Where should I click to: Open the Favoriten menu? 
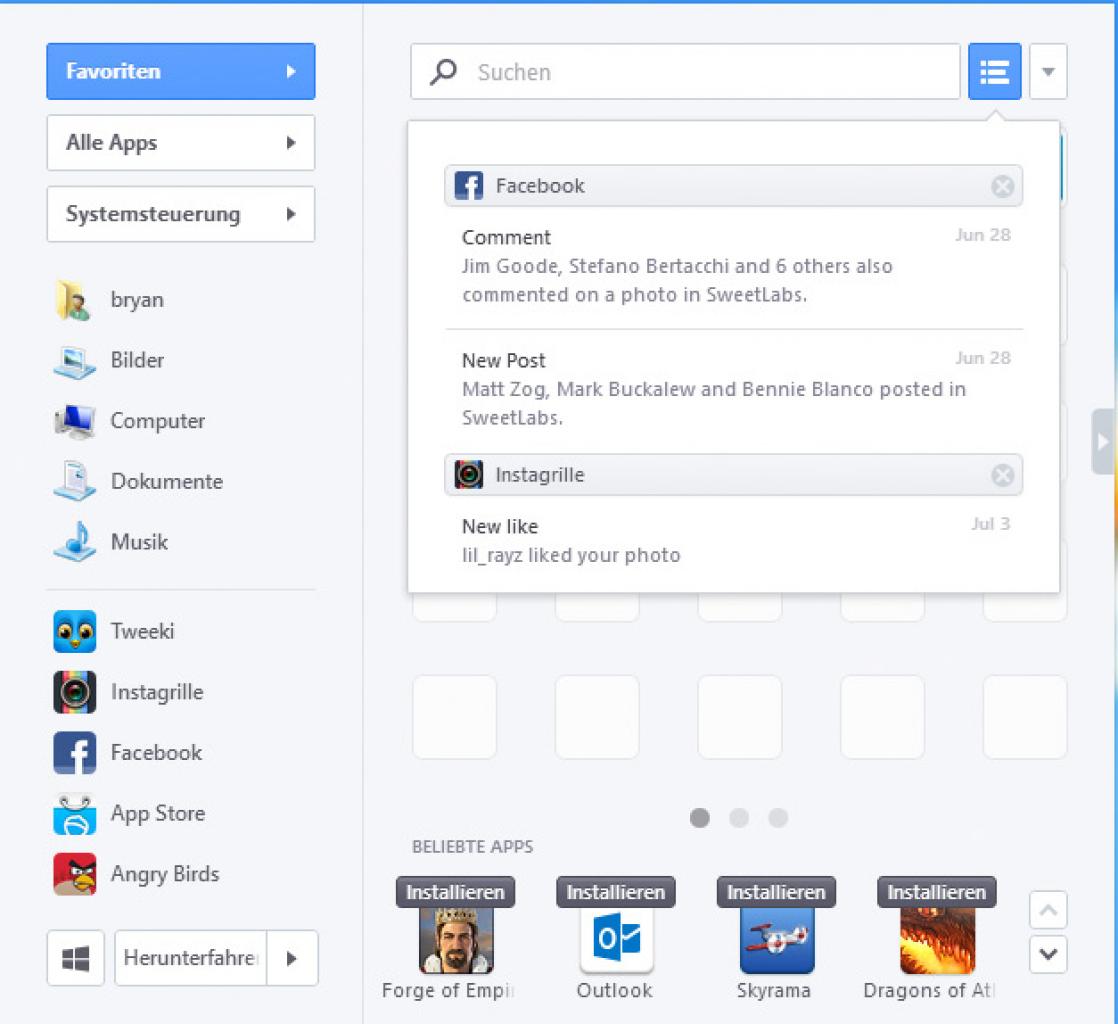(181, 71)
